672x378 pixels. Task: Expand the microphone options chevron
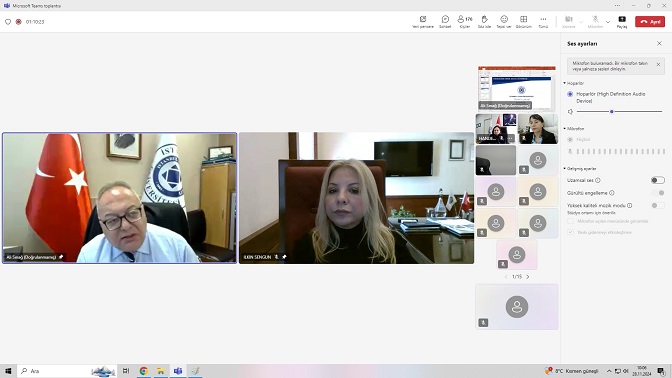coord(608,22)
